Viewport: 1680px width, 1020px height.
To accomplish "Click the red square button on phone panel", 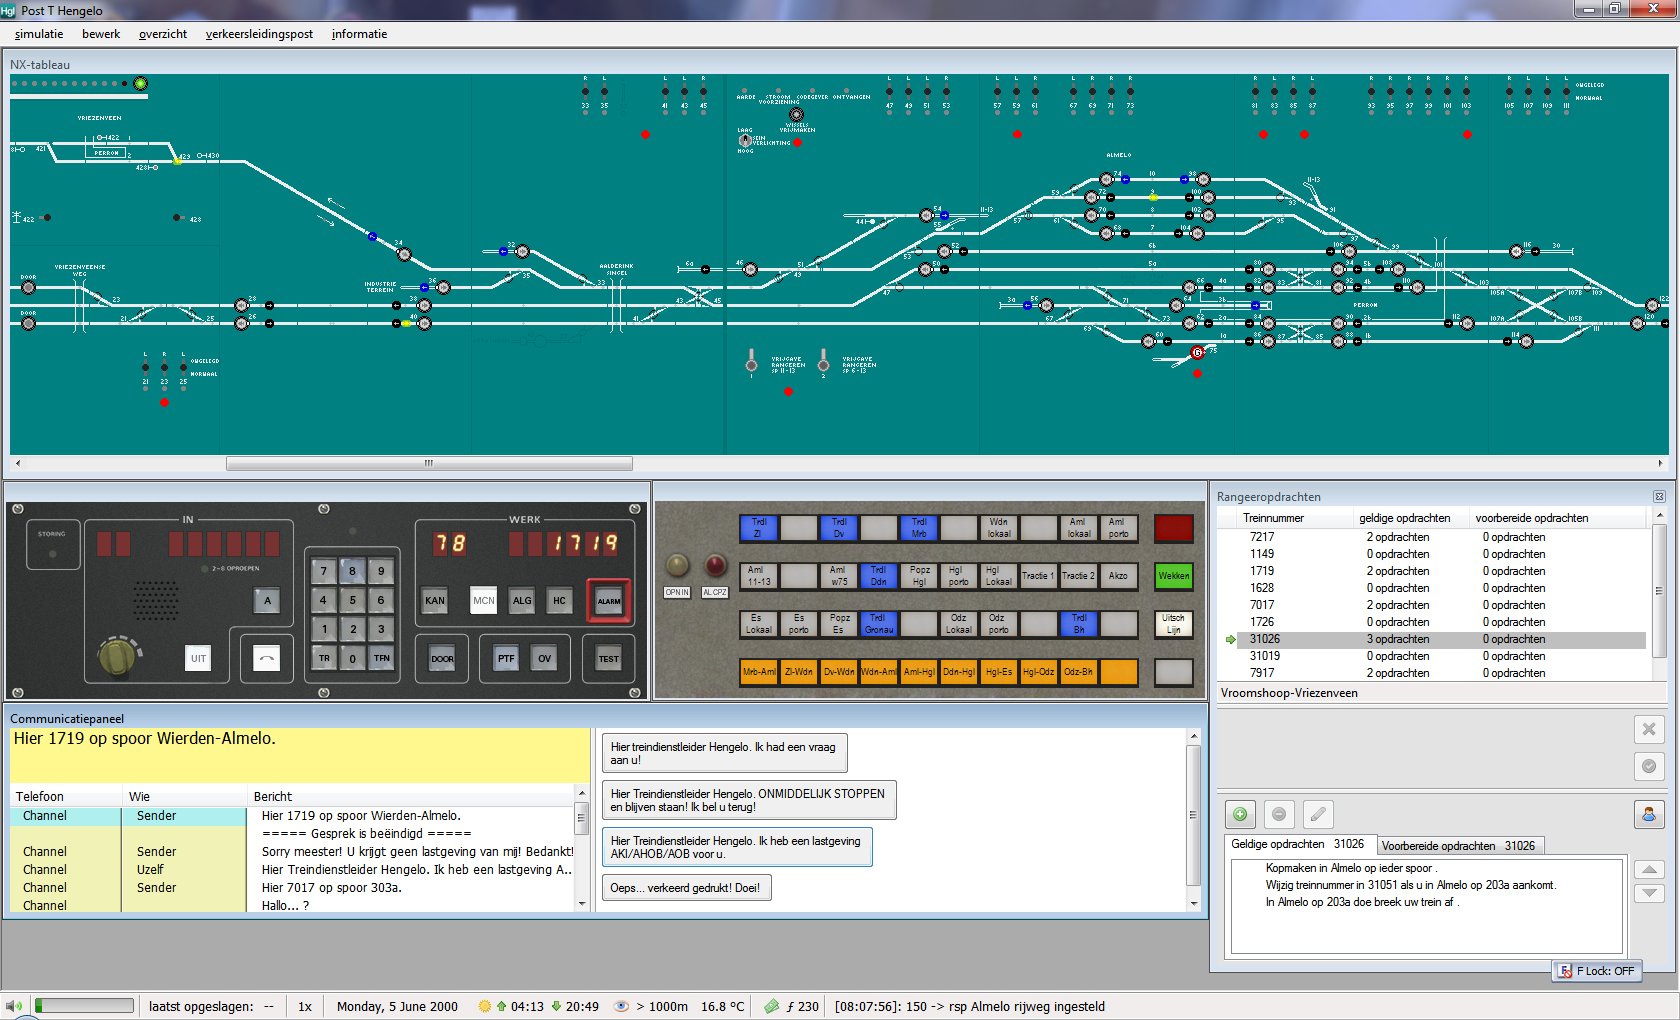I will 1174,527.
